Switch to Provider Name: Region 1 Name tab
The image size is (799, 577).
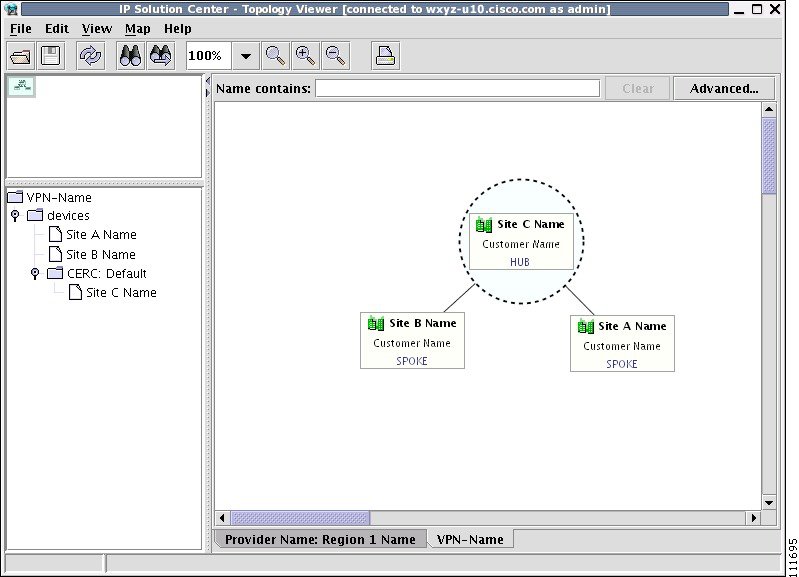pos(321,539)
